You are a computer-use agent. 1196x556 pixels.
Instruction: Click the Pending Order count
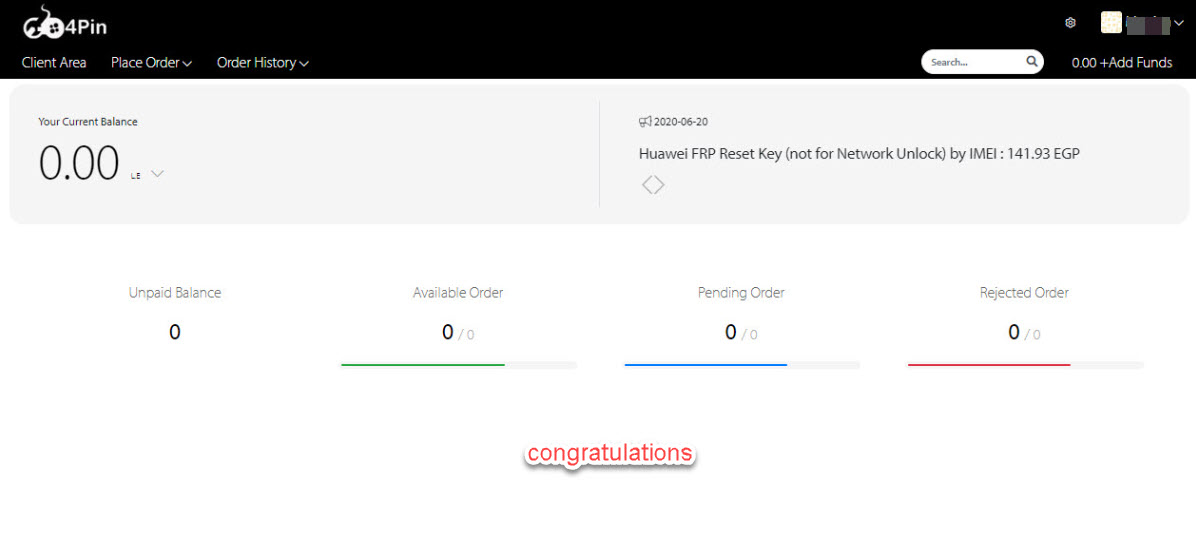731,332
